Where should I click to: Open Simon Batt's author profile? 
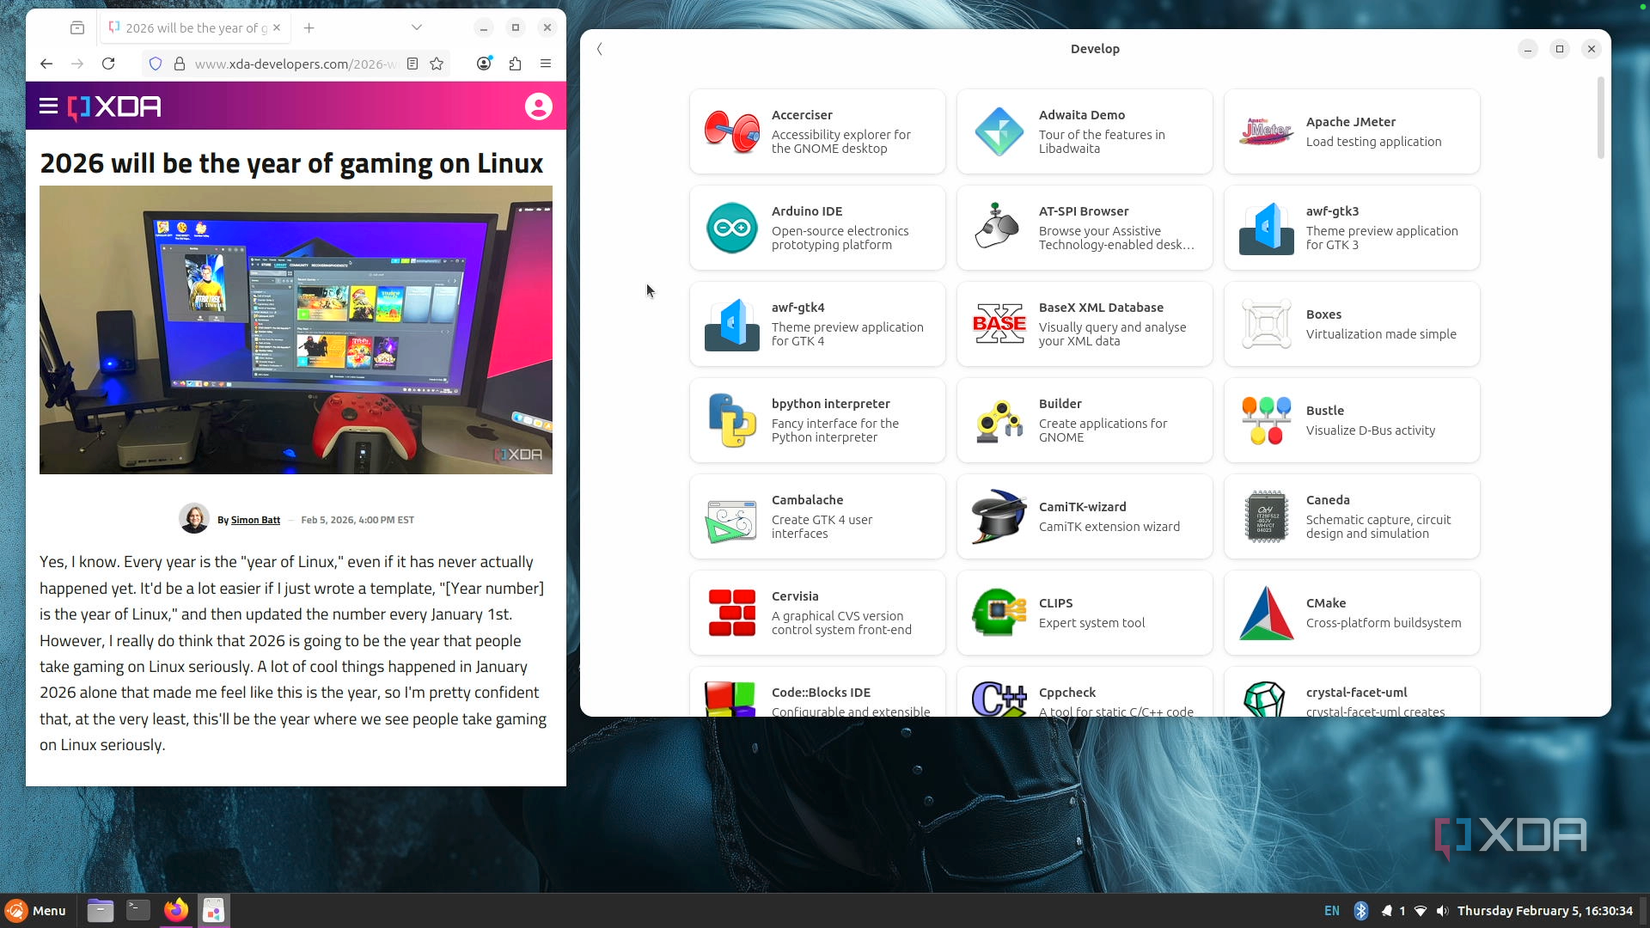click(255, 519)
